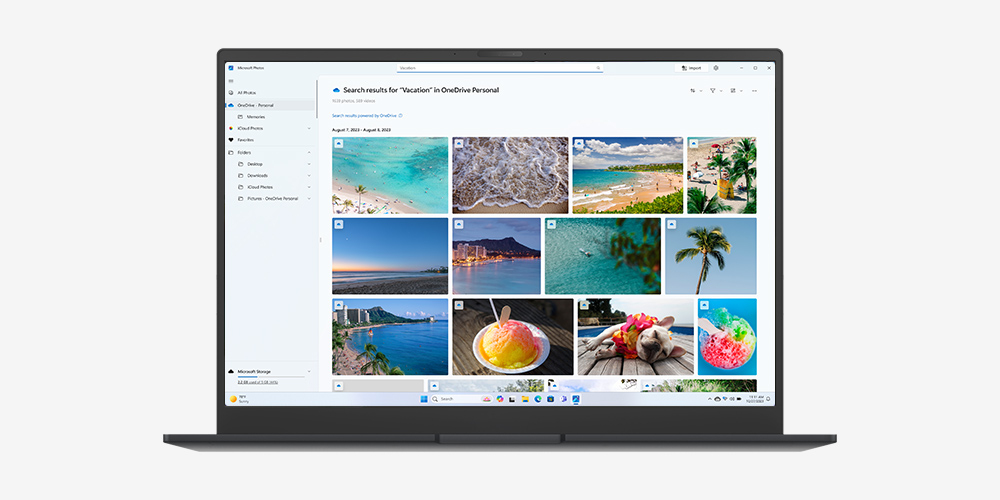Click the Import button

tap(691, 68)
